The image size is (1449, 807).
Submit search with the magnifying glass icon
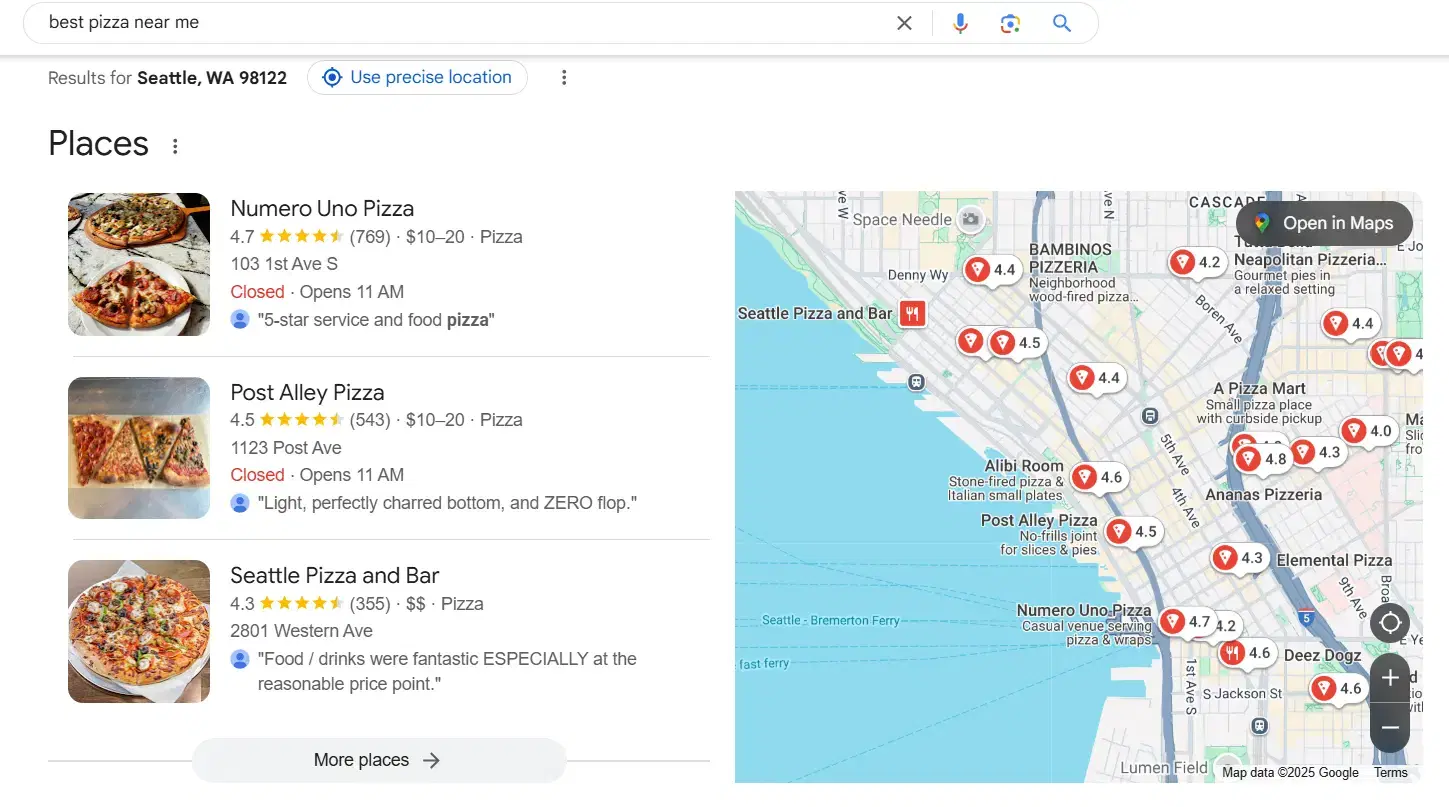(x=1062, y=23)
